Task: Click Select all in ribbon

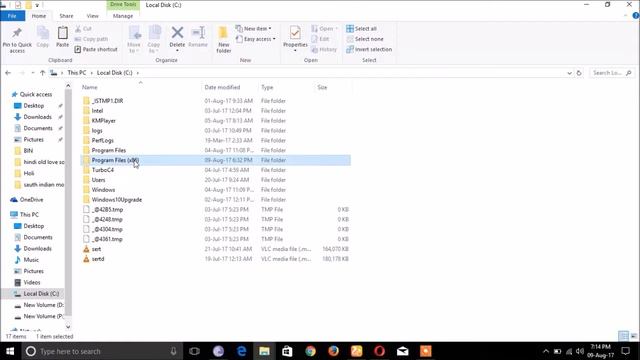Action: [x=362, y=29]
